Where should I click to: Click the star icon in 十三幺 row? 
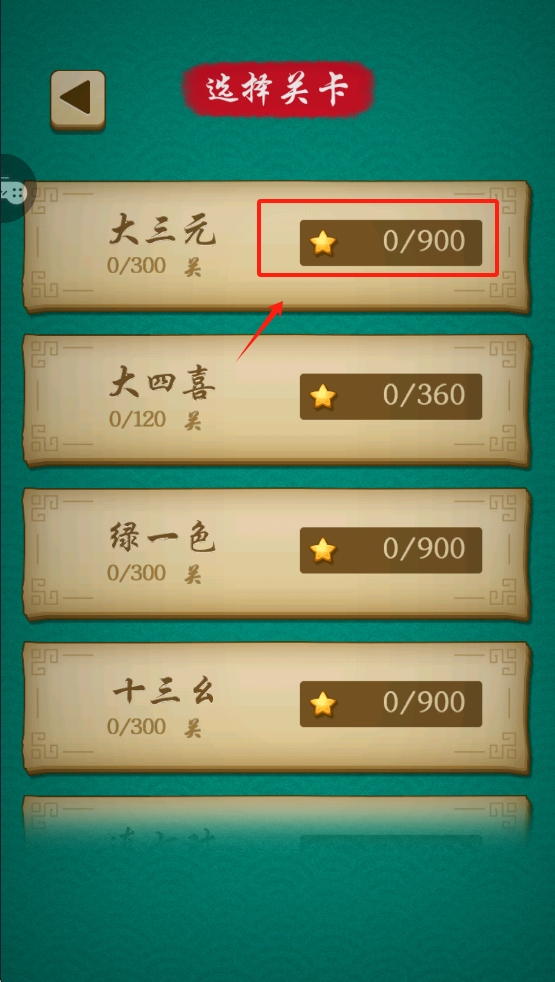(x=323, y=704)
